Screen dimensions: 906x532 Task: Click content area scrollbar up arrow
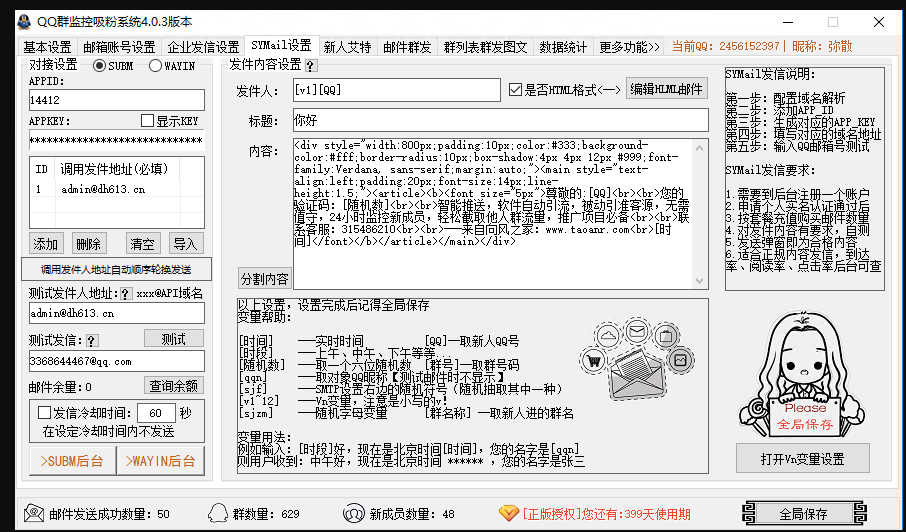coord(700,147)
